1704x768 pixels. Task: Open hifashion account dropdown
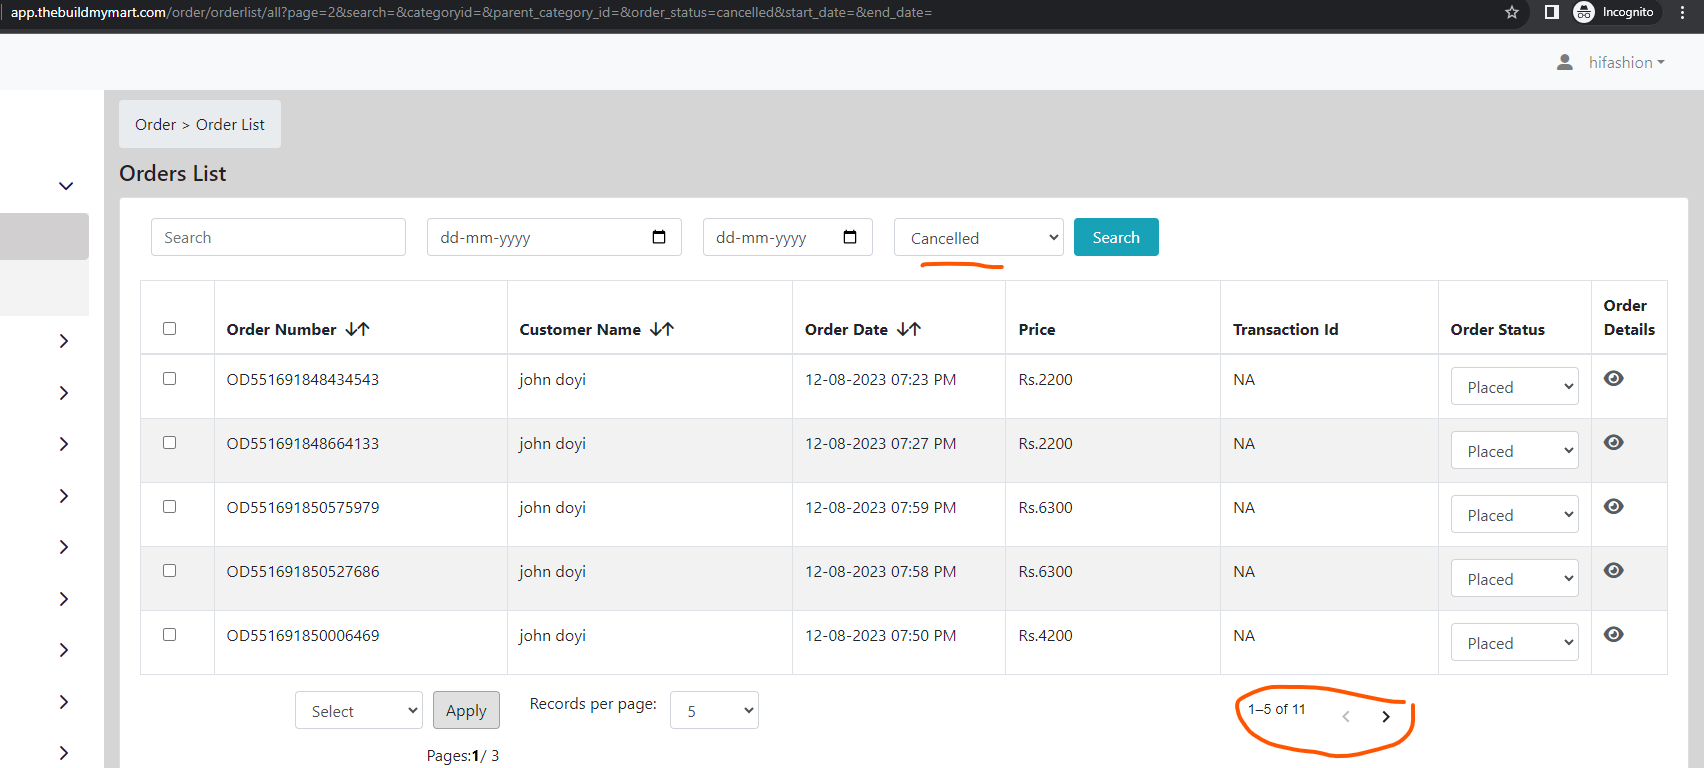pyautogui.click(x=1626, y=62)
